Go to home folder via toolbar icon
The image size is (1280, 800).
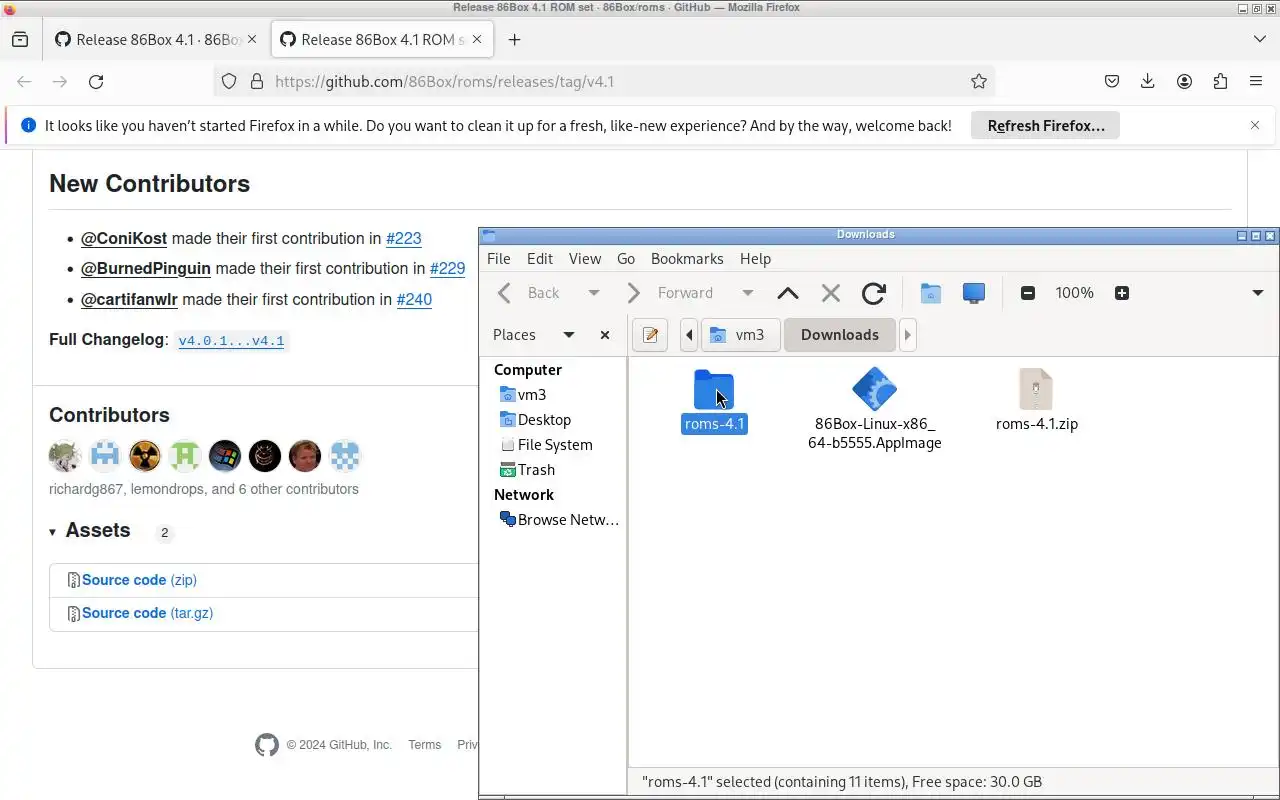coord(931,293)
